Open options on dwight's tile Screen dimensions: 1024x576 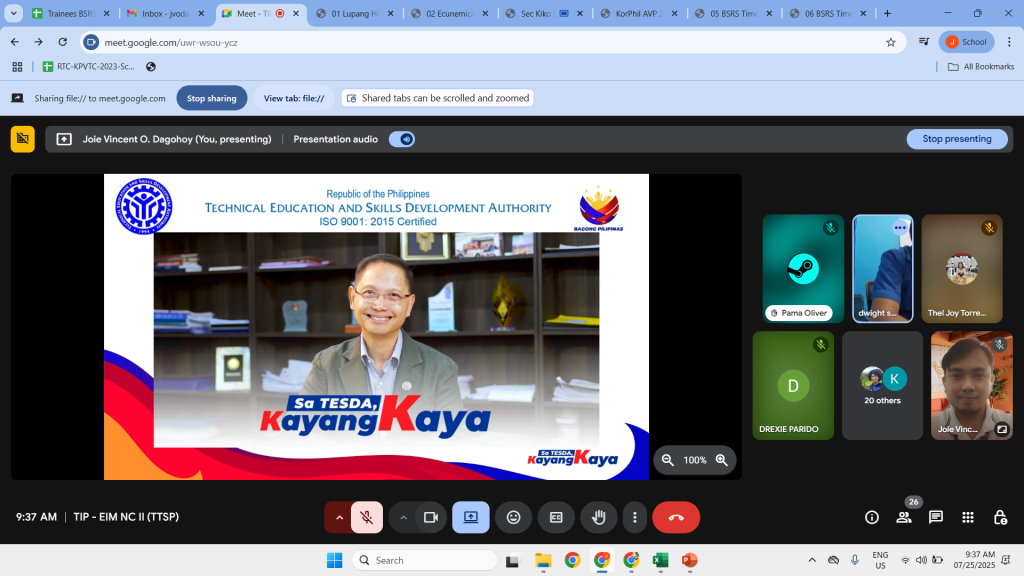pyautogui.click(x=900, y=228)
